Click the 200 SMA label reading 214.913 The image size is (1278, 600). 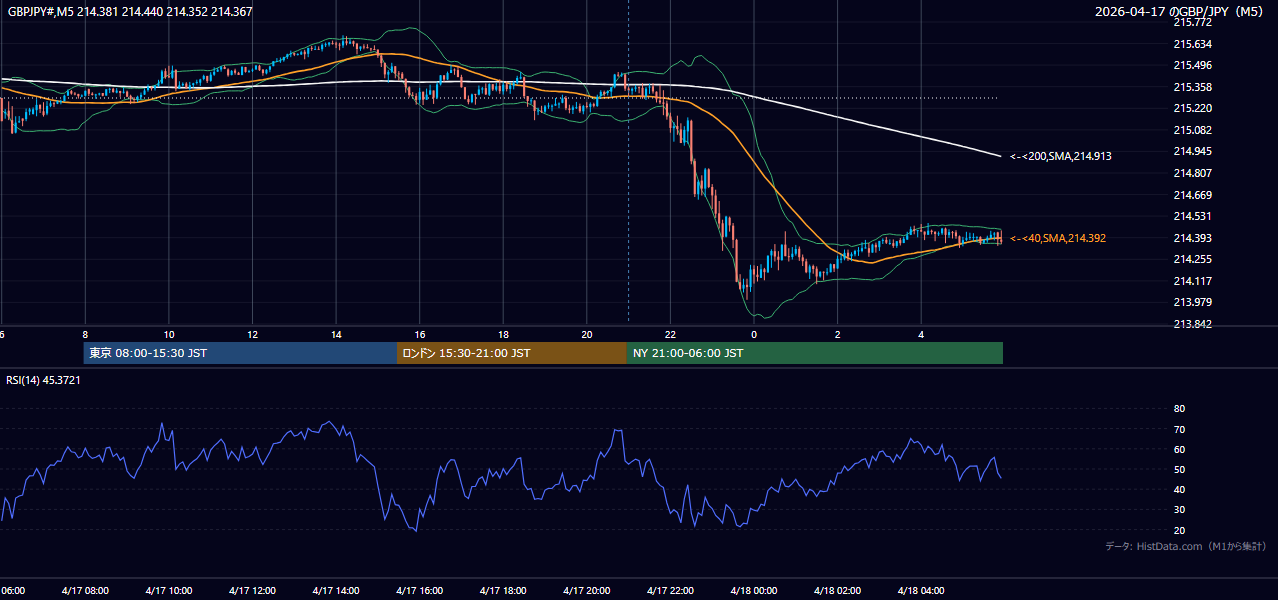[x=1061, y=156]
